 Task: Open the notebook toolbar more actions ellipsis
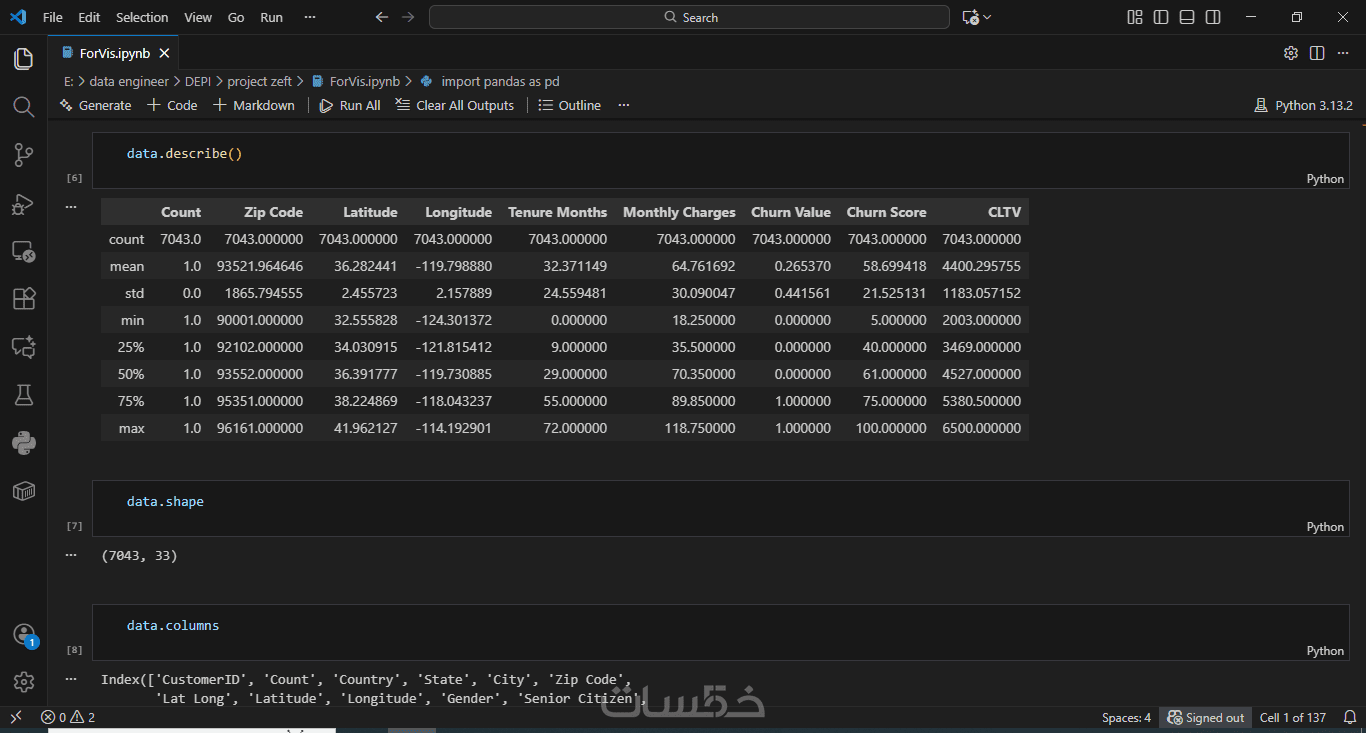(x=624, y=105)
